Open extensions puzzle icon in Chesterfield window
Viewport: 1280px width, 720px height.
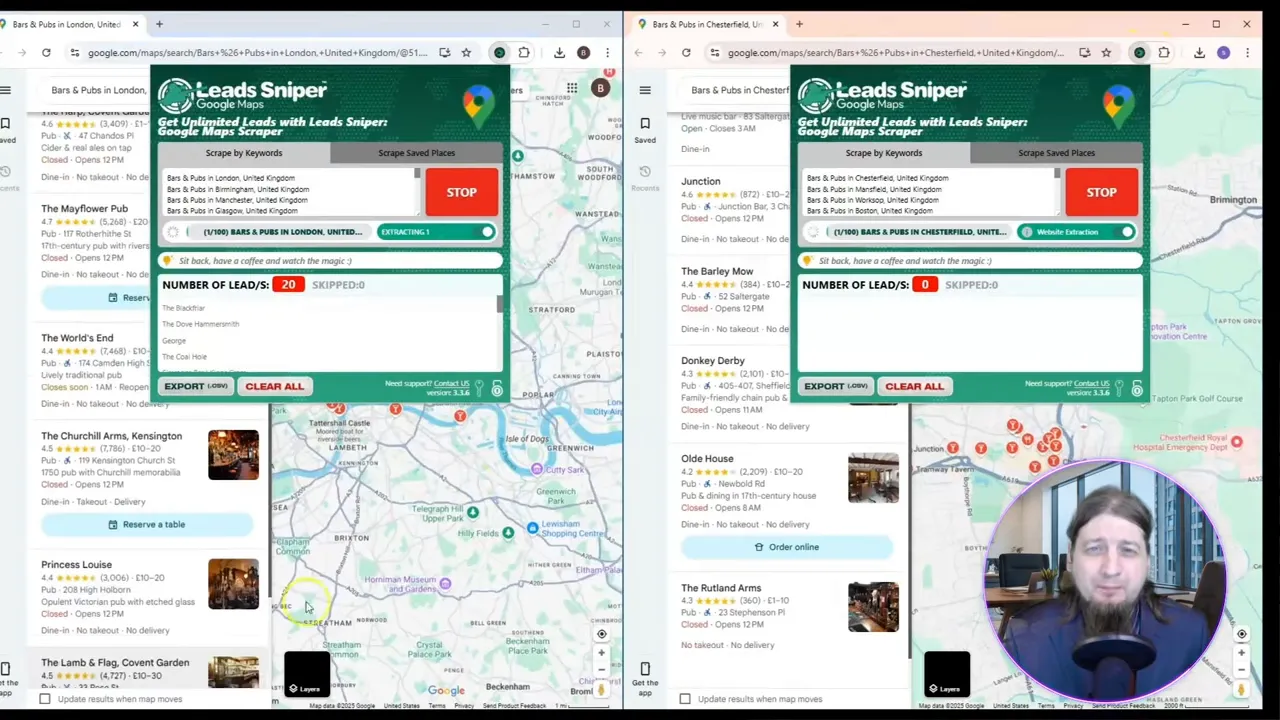[1164, 52]
